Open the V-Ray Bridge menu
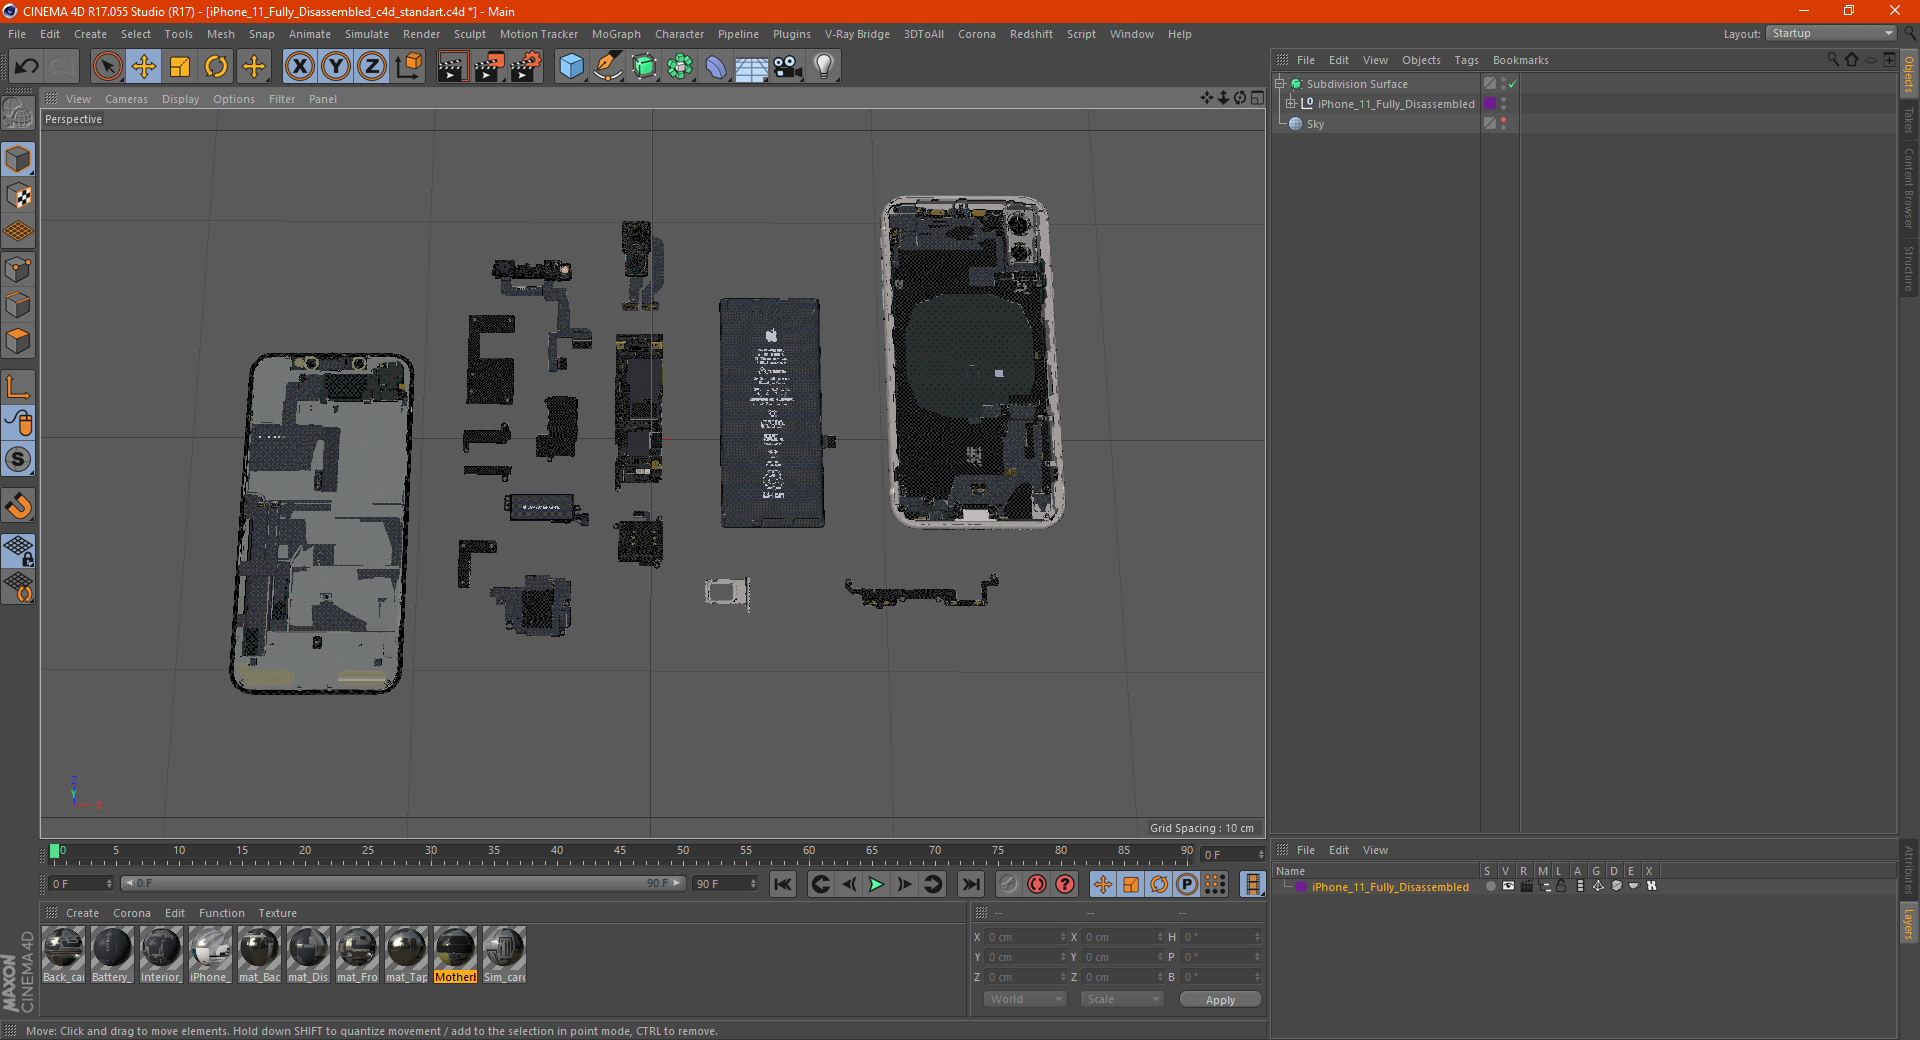 tap(857, 34)
